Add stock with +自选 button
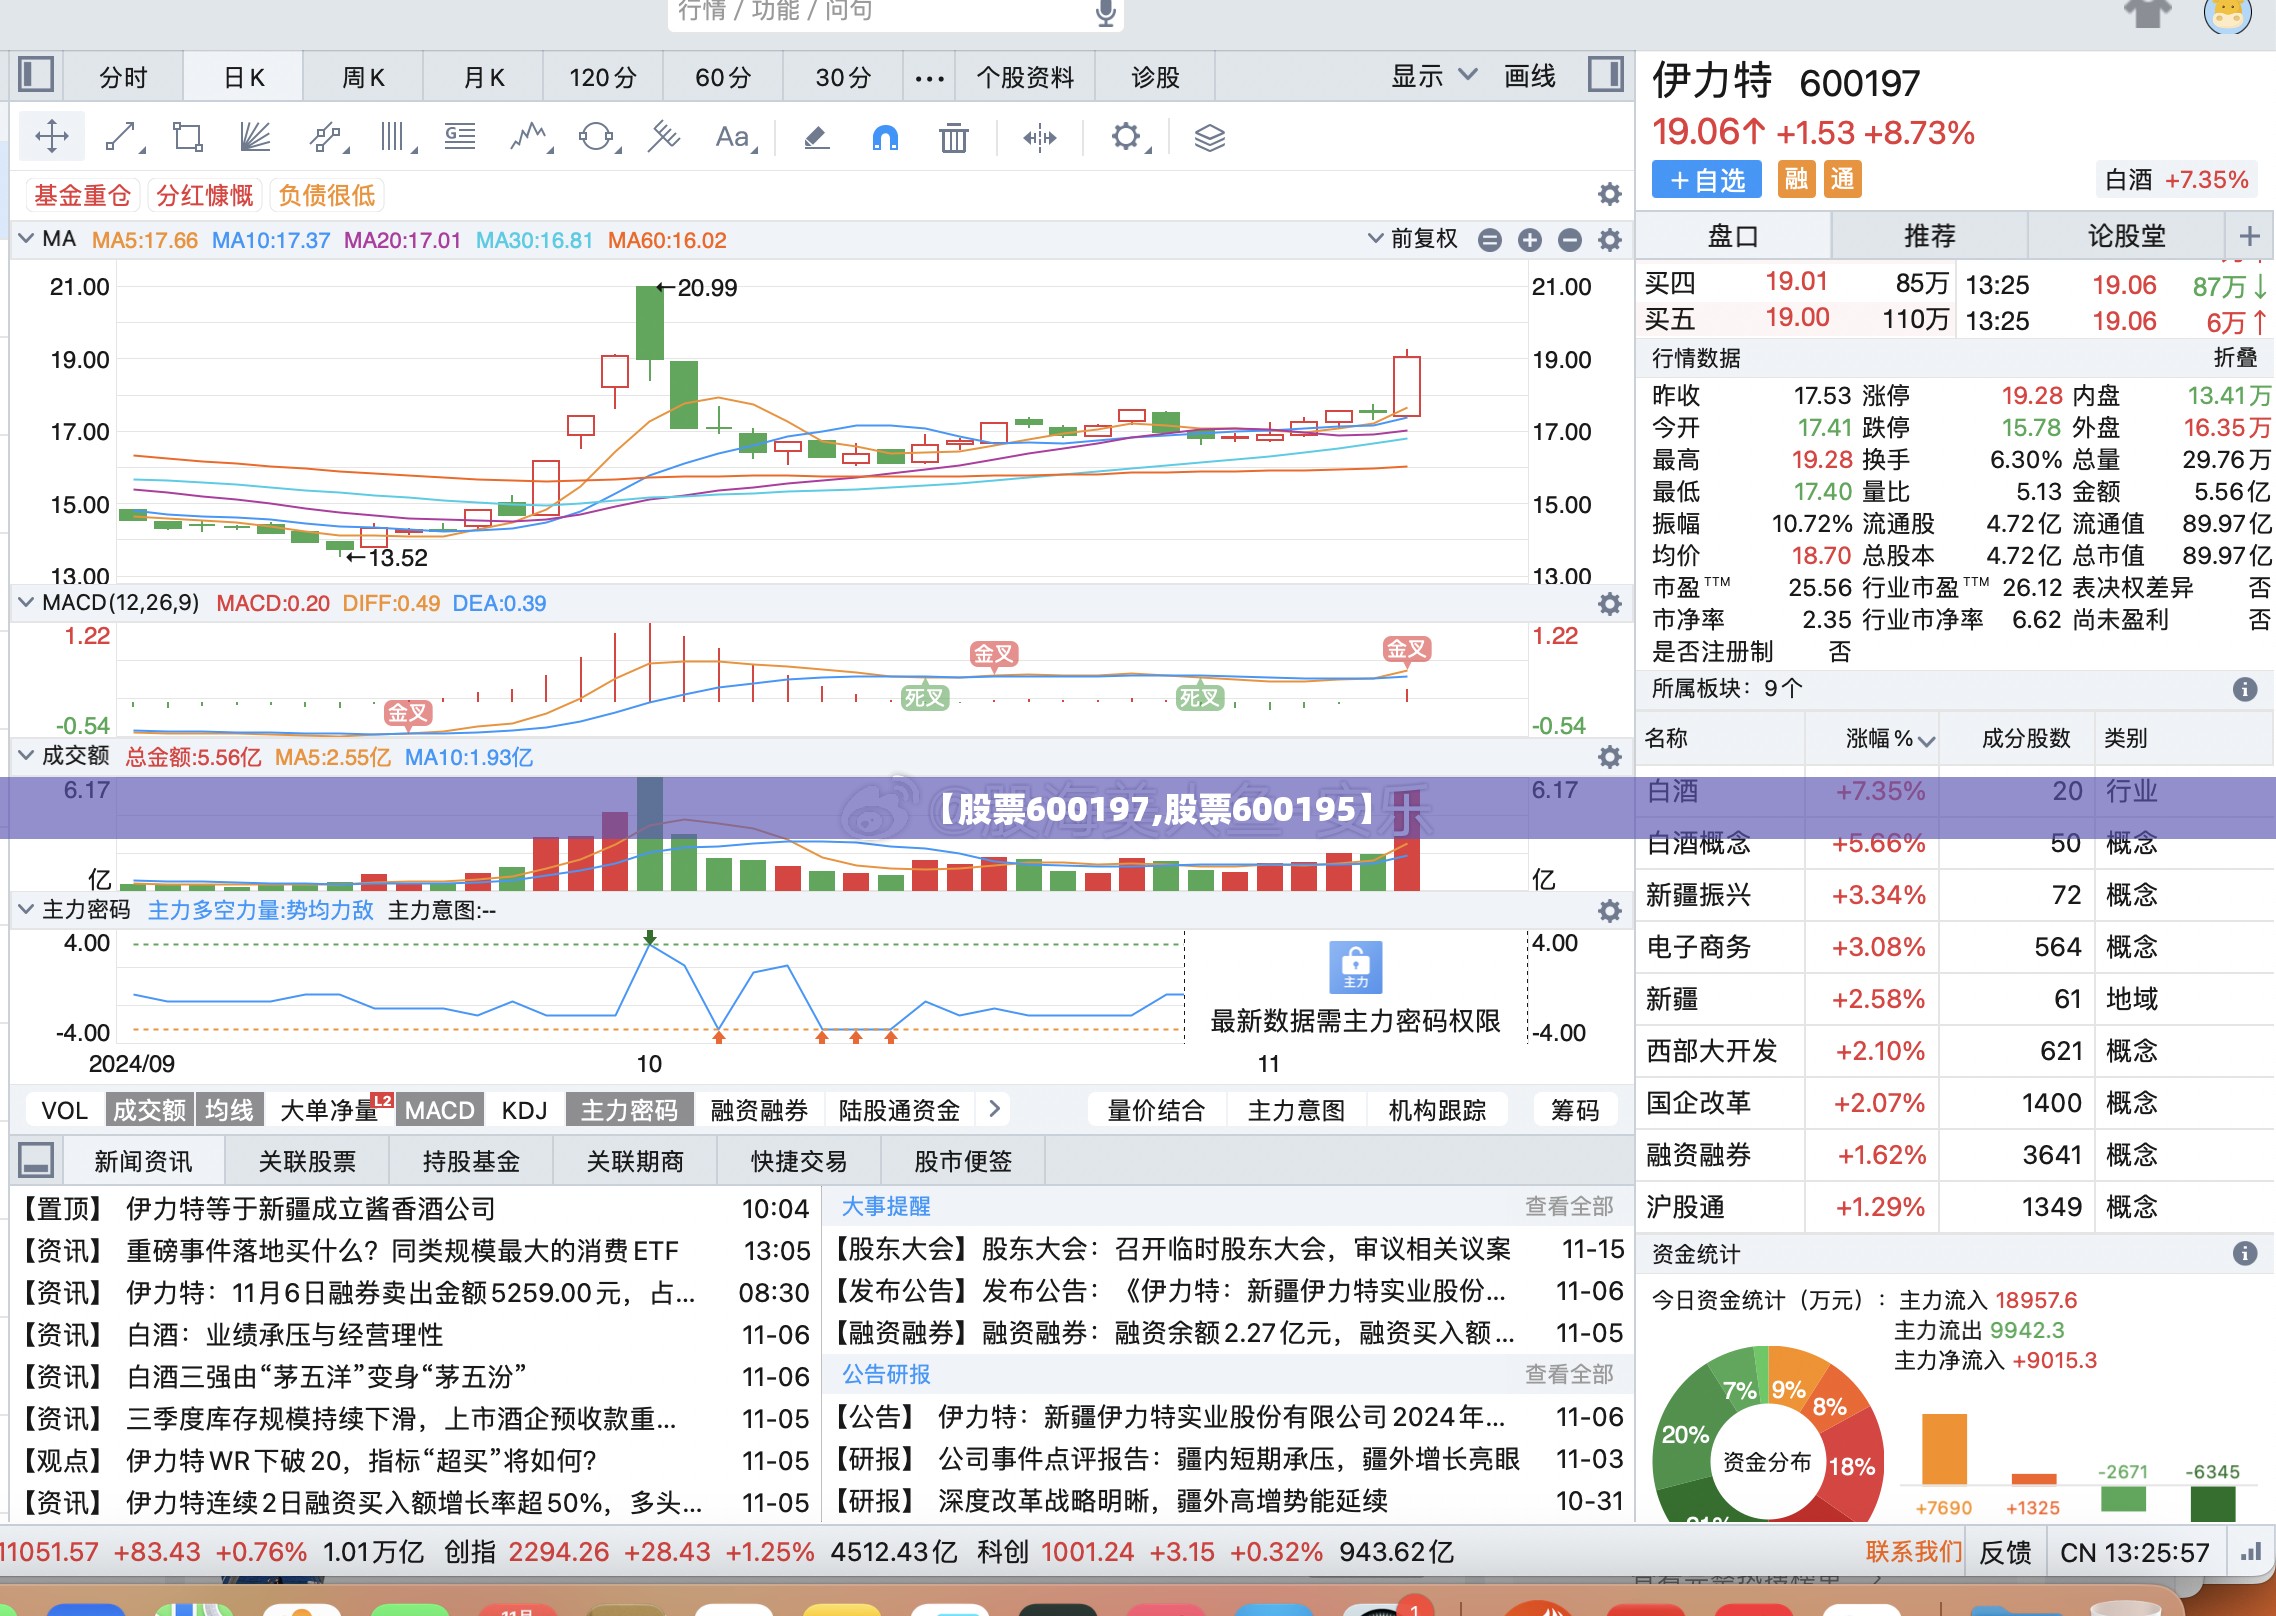The width and height of the screenshot is (2276, 1616). [x=1708, y=180]
